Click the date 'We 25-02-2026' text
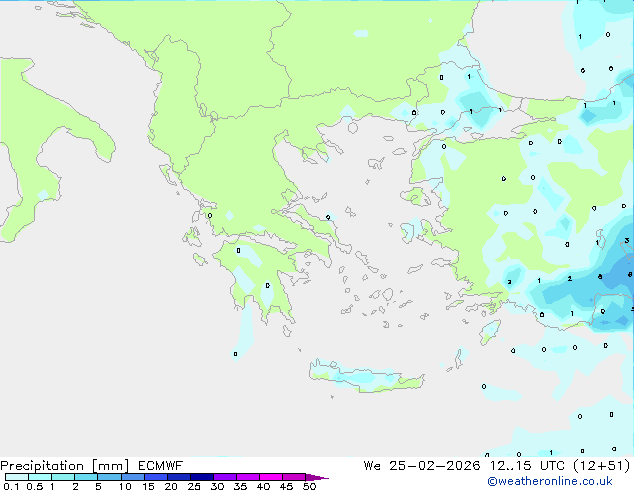This screenshot has width=634, height=490. coord(422,466)
